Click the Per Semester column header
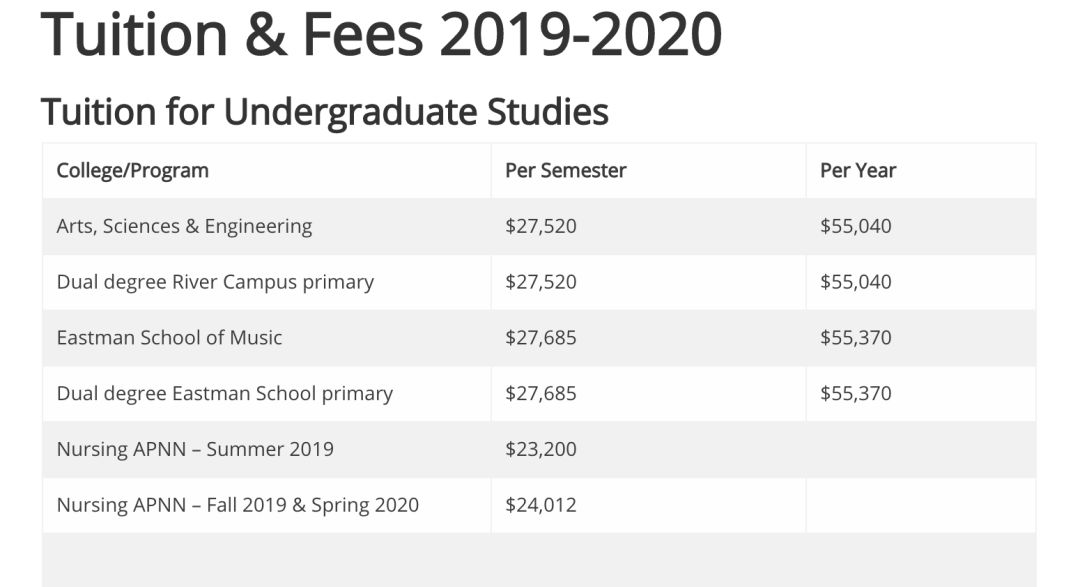Screen dimensions: 1080x587 (565, 170)
